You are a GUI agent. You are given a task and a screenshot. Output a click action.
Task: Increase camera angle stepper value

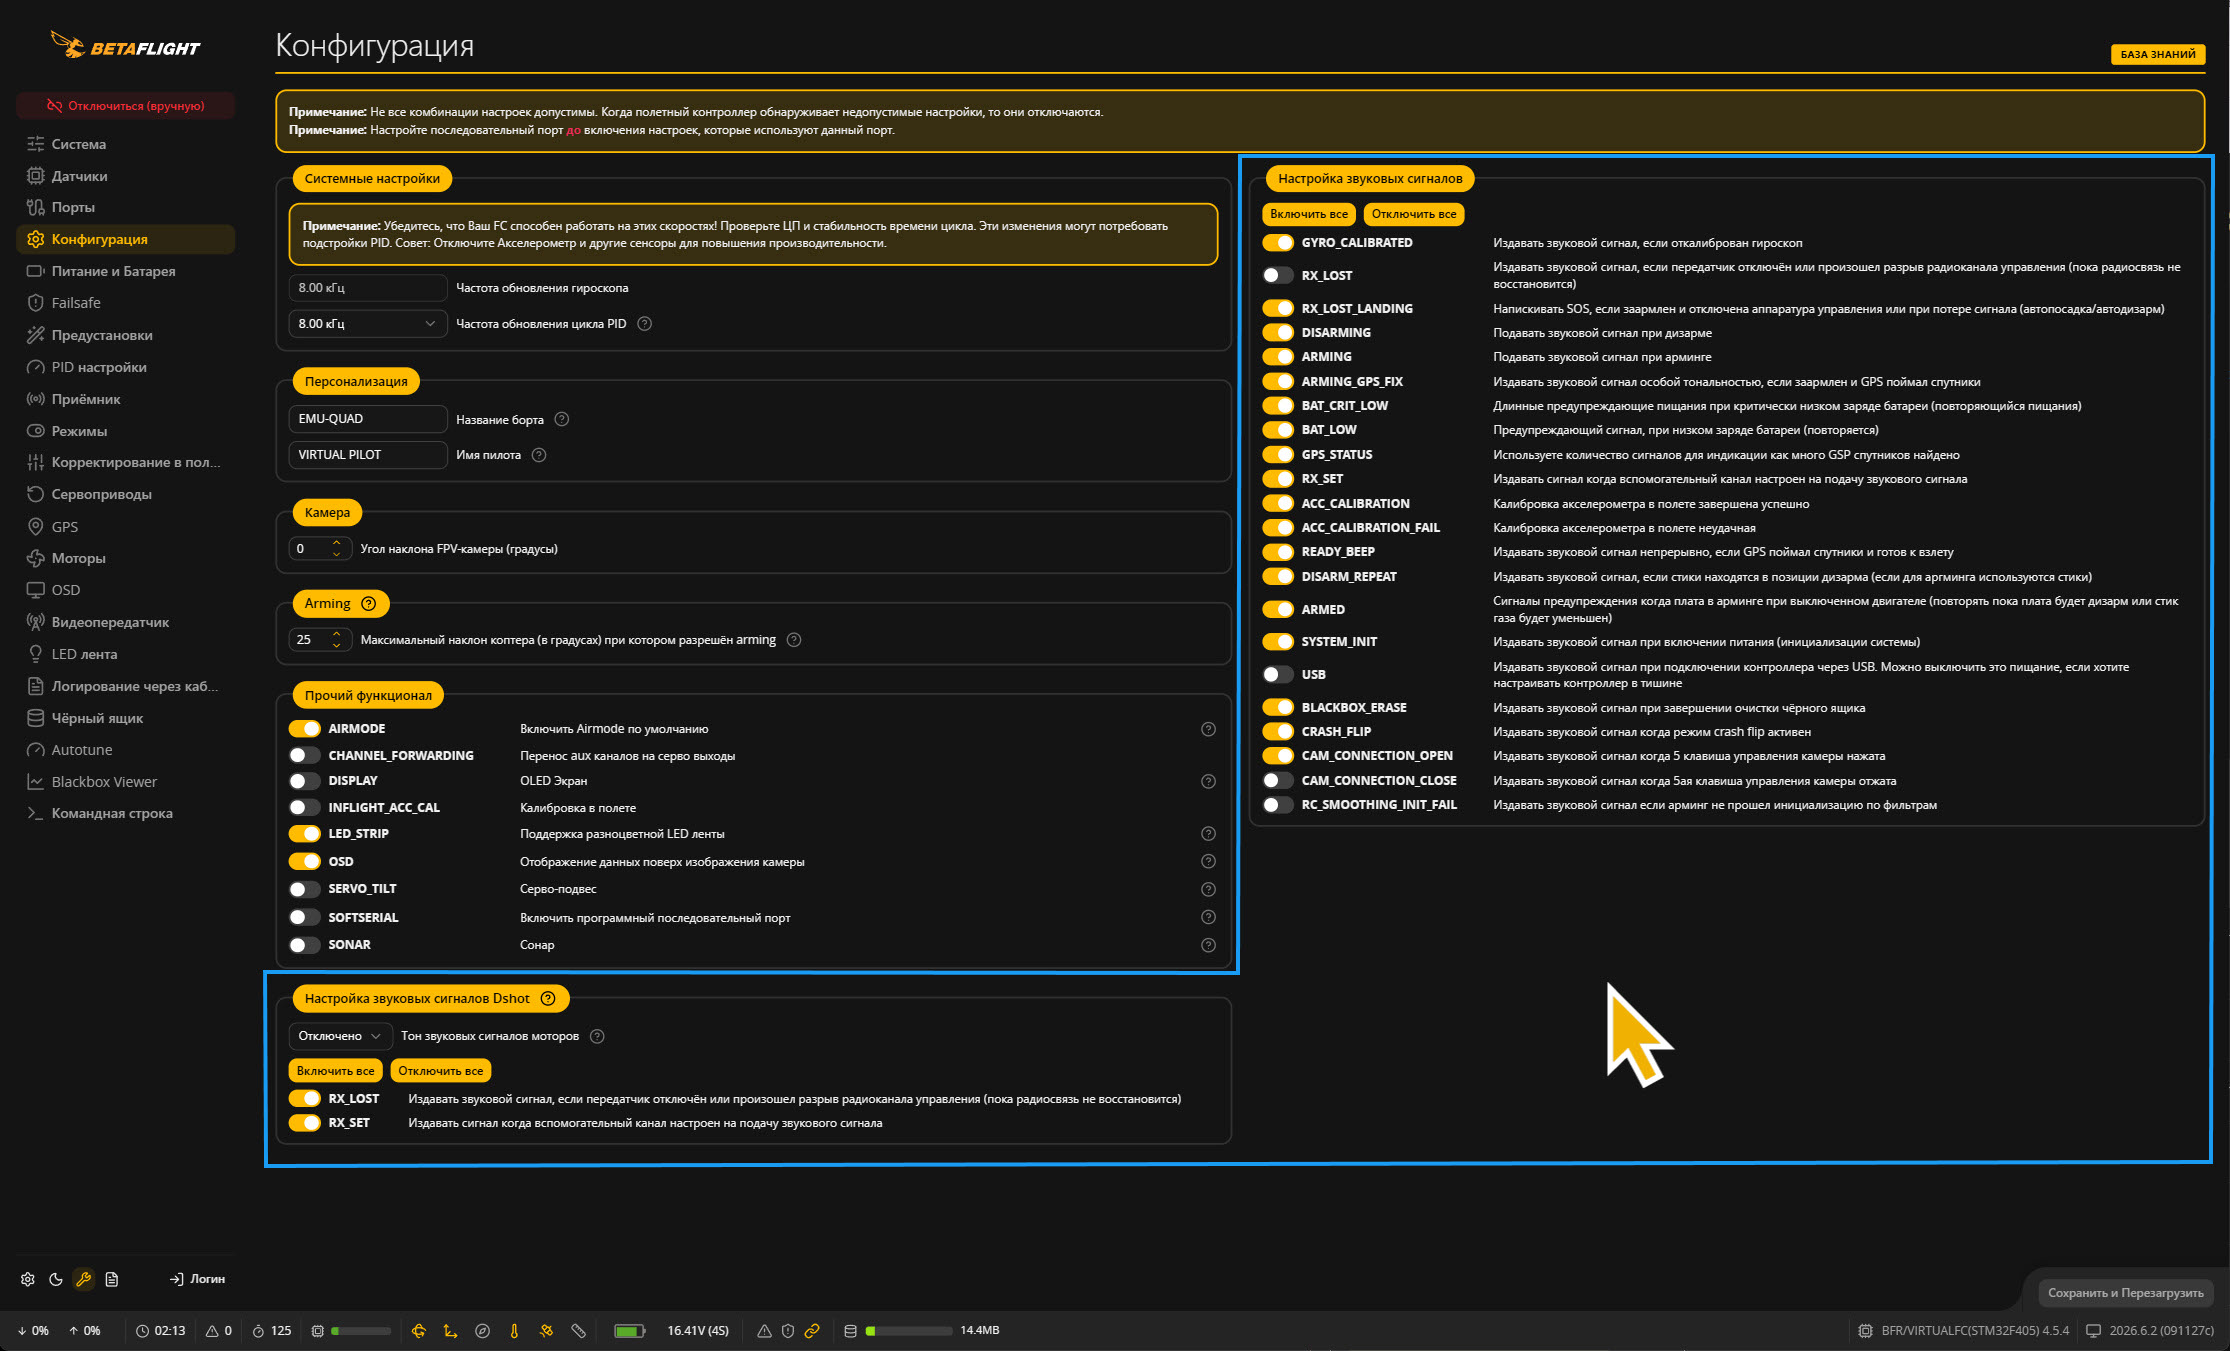pyautogui.click(x=337, y=543)
